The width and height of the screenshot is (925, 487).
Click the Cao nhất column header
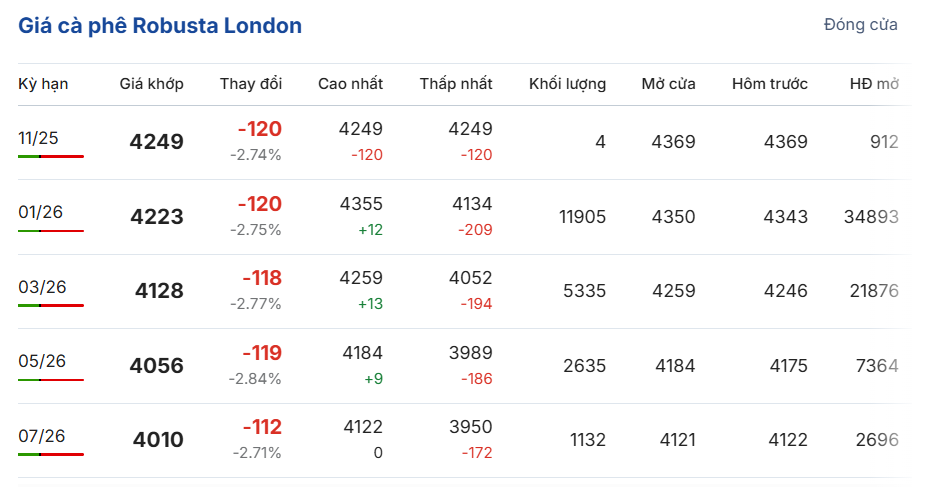(350, 84)
